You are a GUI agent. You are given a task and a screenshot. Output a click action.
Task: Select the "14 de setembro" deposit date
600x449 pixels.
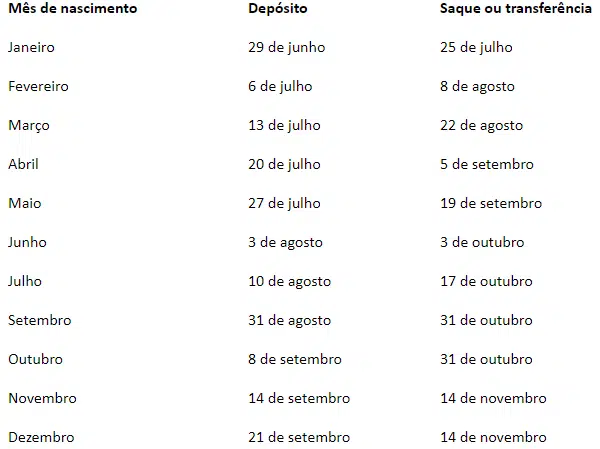point(299,398)
